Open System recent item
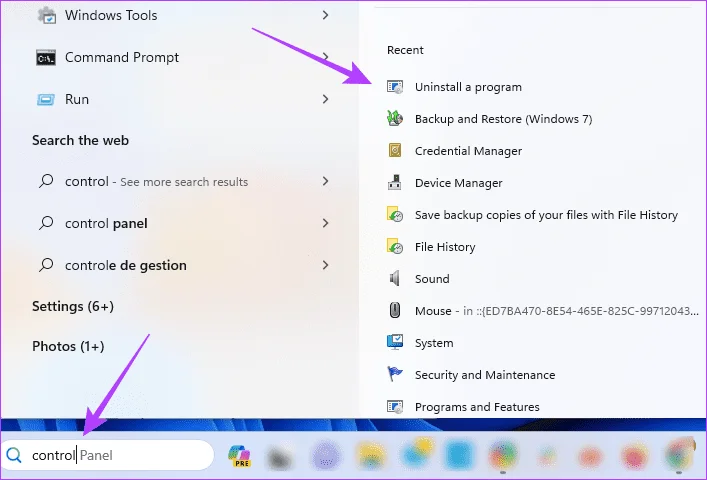 pyautogui.click(x=434, y=343)
